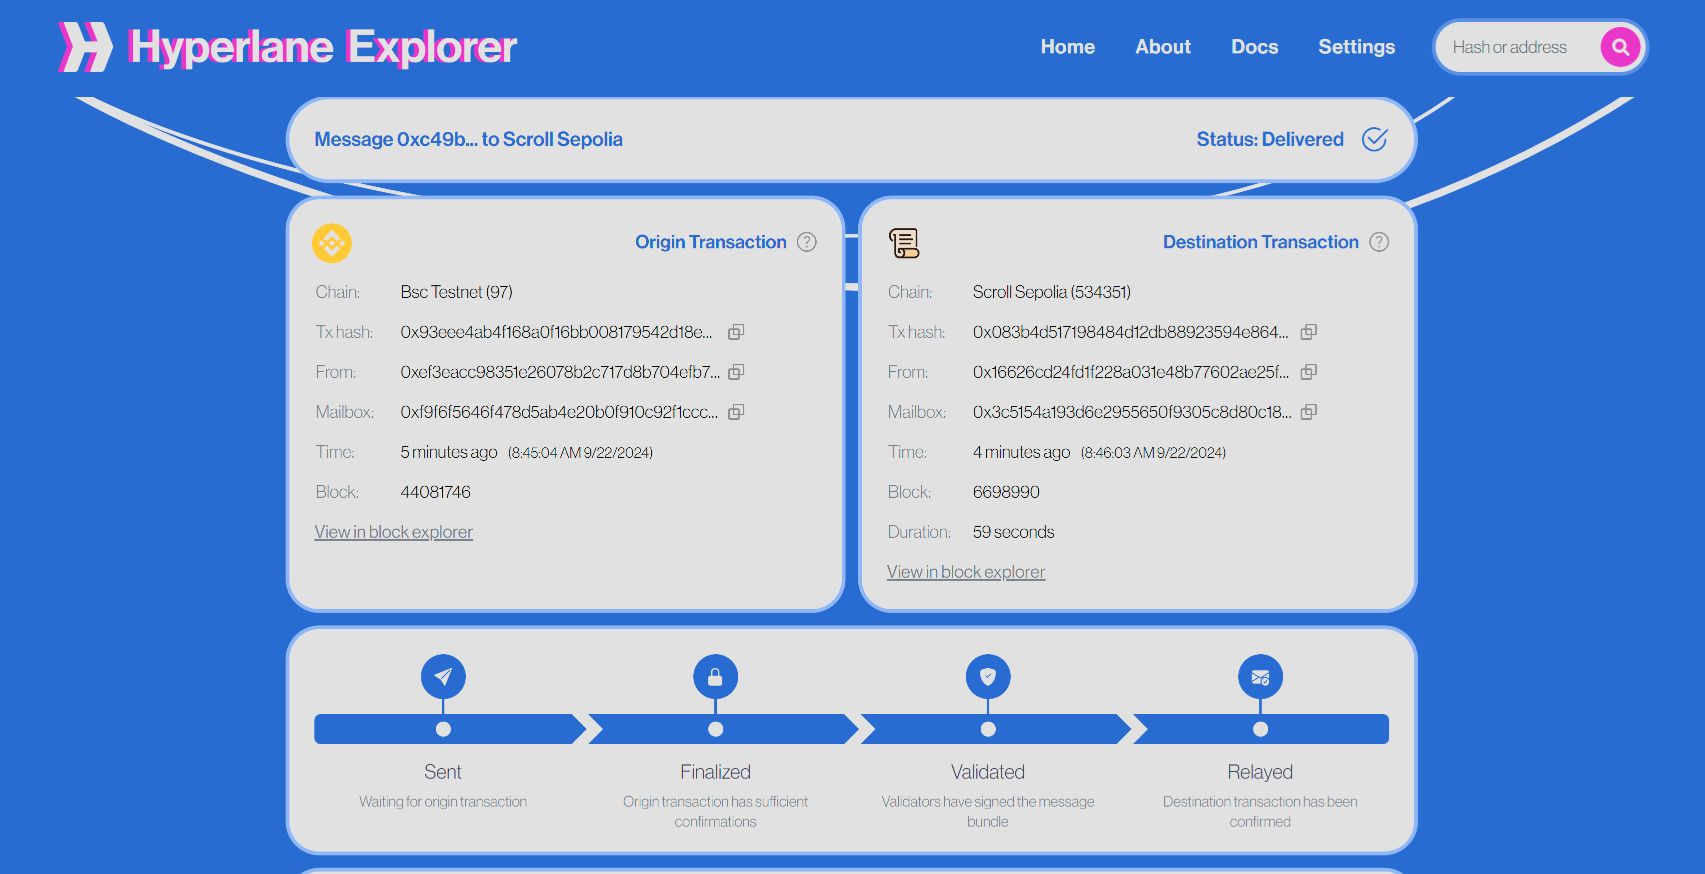1705x874 pixels.
Task: Click the Message 0xc49b... to Scroll Sepolia heading
Action: pyautogui.click(x=468, y=139)
